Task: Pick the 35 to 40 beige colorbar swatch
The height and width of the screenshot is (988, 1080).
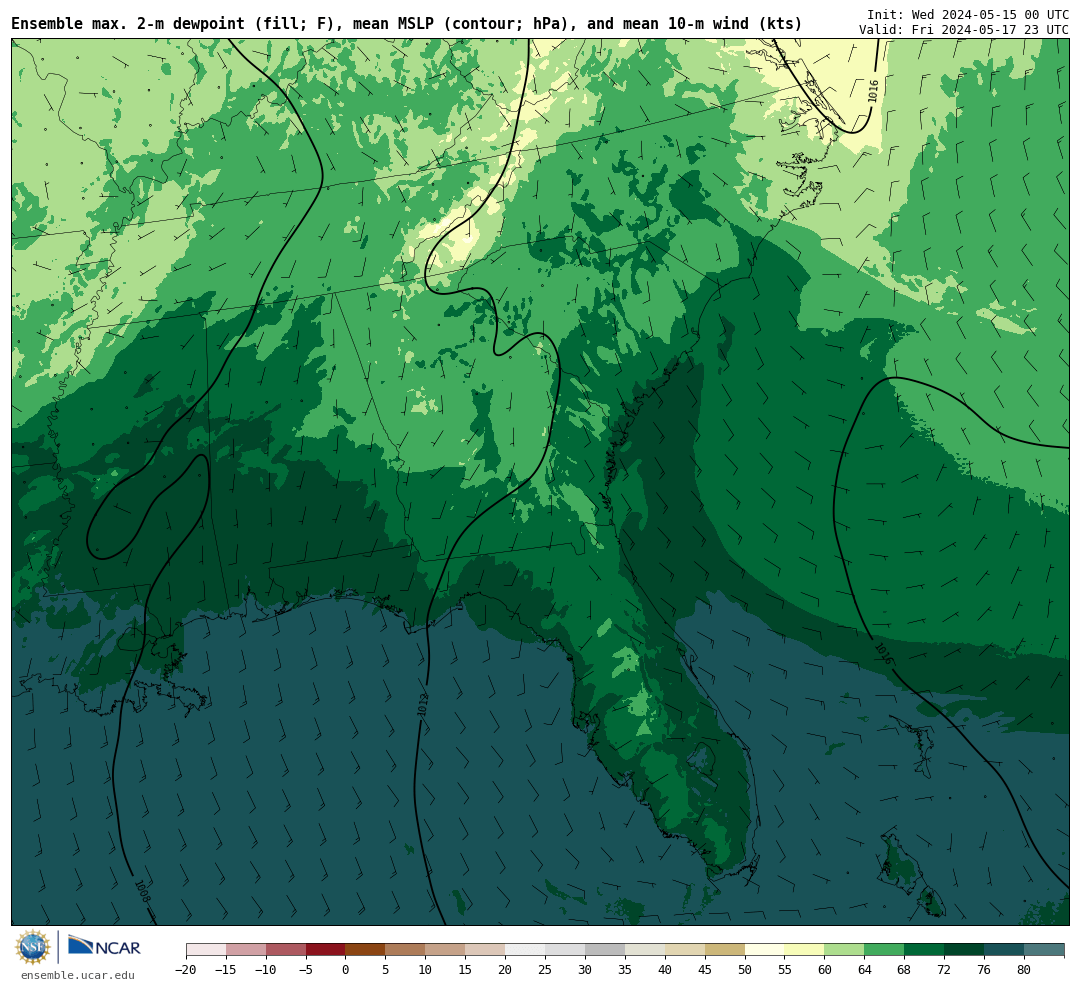Action: (645, 949)
